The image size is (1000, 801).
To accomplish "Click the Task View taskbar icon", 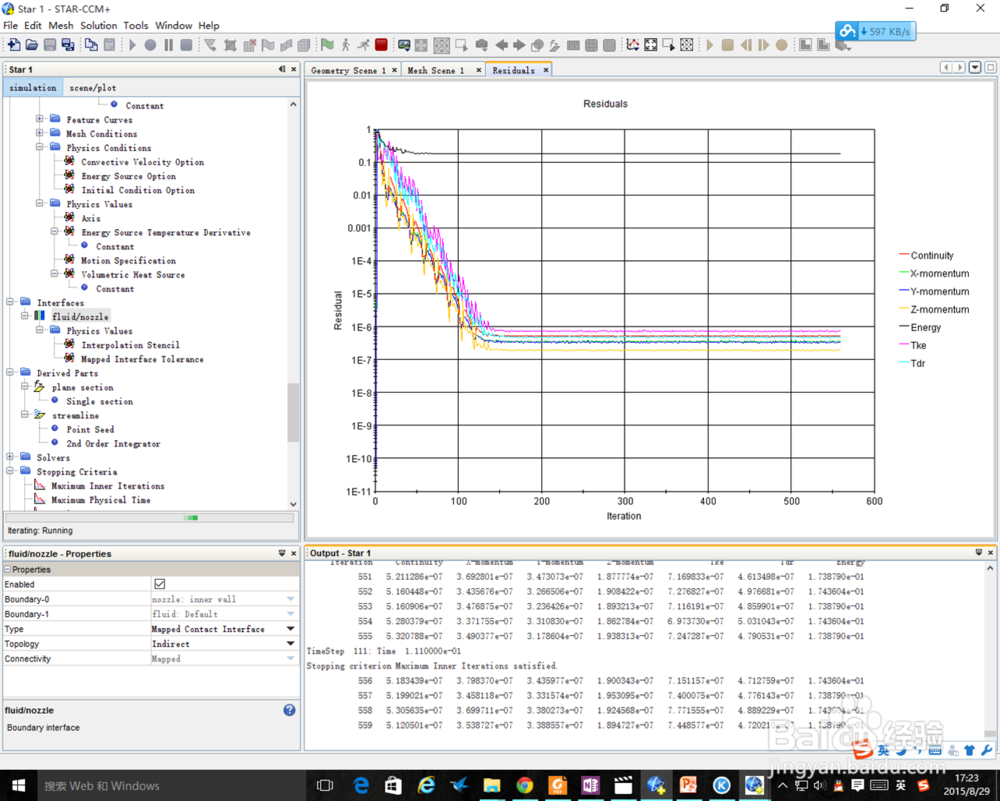I will (x=325, y=785).
